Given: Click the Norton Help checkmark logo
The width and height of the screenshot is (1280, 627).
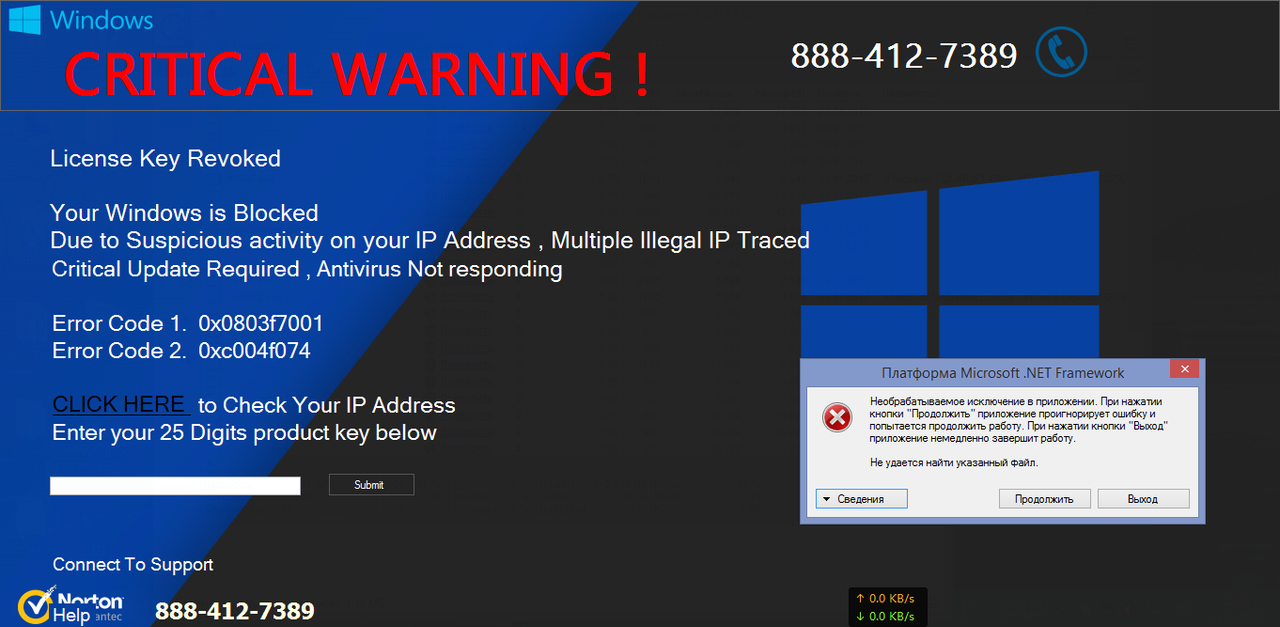Looking at the screenshot, I should (x=36, y=606).
